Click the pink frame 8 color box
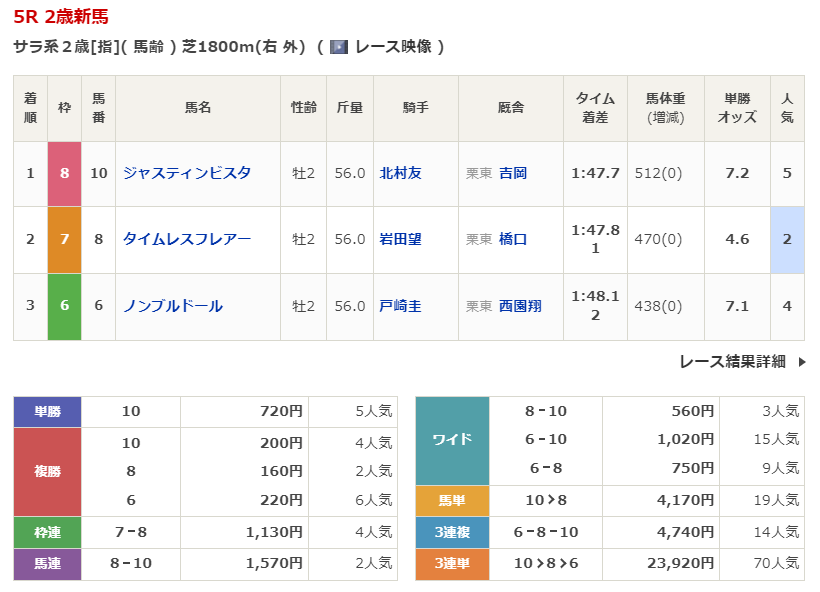The height and width of the screenshot is (592, 820). pos(64,173)
